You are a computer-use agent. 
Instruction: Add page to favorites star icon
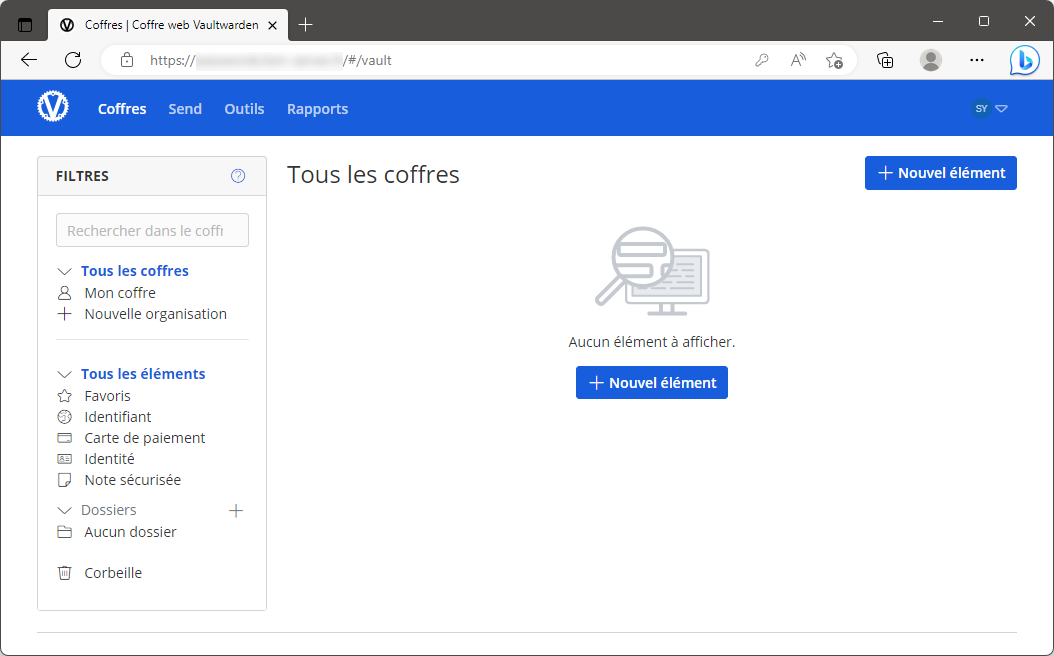[834, 60]
